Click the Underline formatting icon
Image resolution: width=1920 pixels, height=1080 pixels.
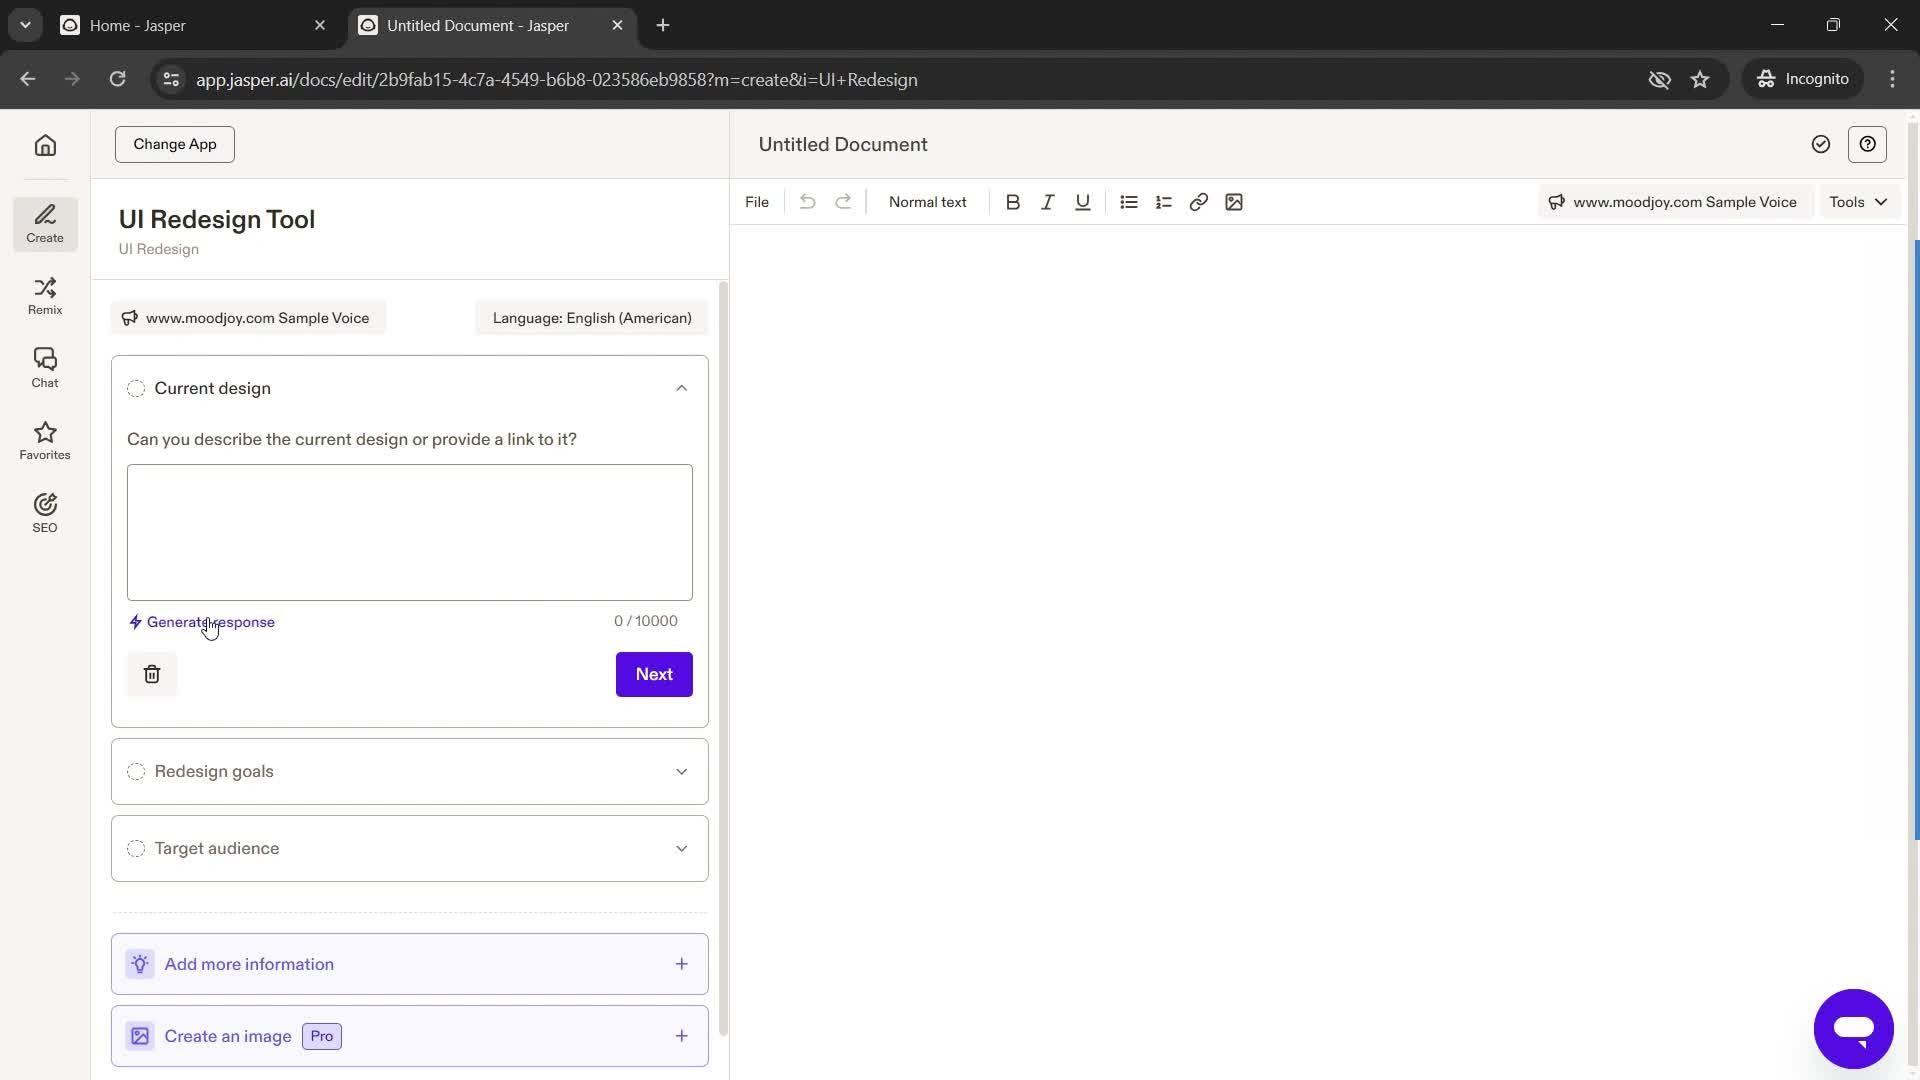pyautogui.click(x=1083, y=202)
